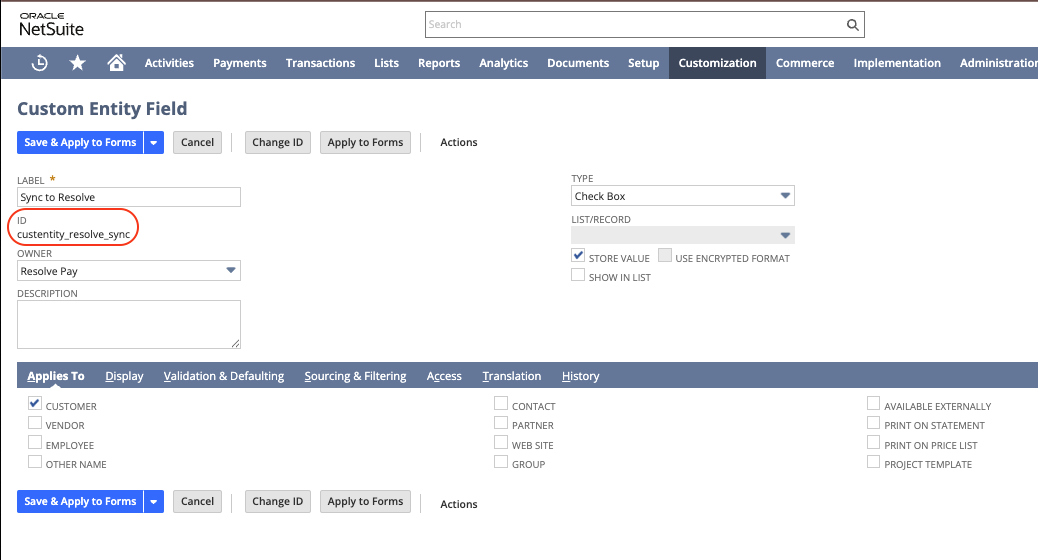The image size is (1038, 560).
Task: Click the bottom Cancel button
Action: point(197,502)
